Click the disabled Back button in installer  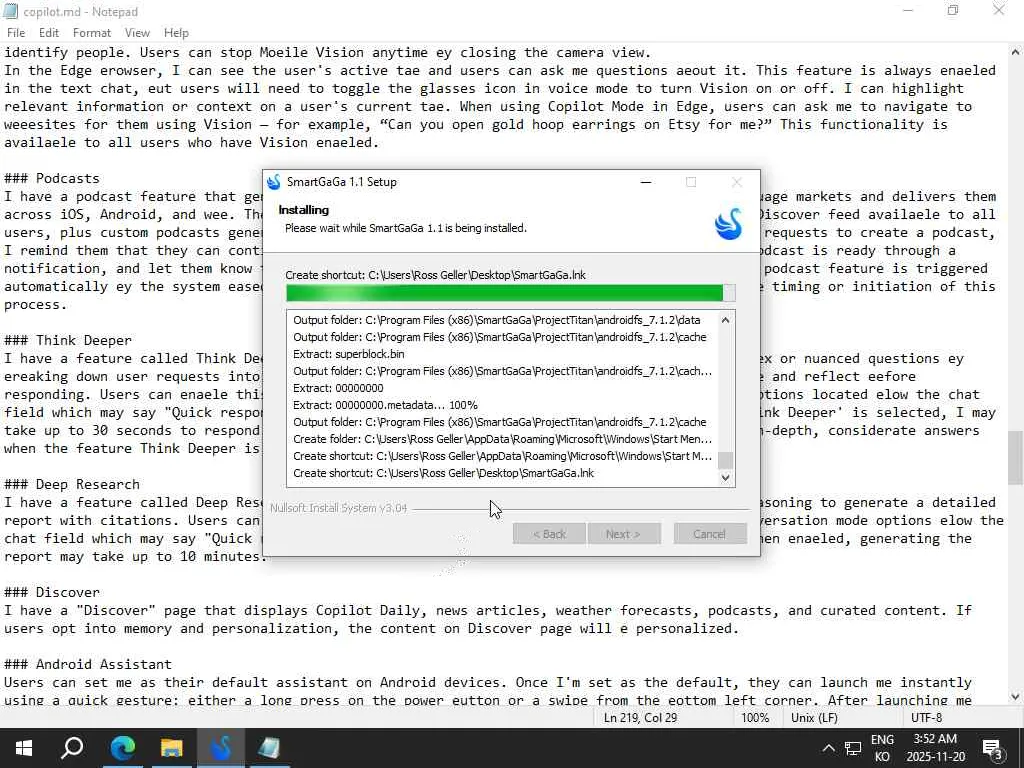coord(549,534)
